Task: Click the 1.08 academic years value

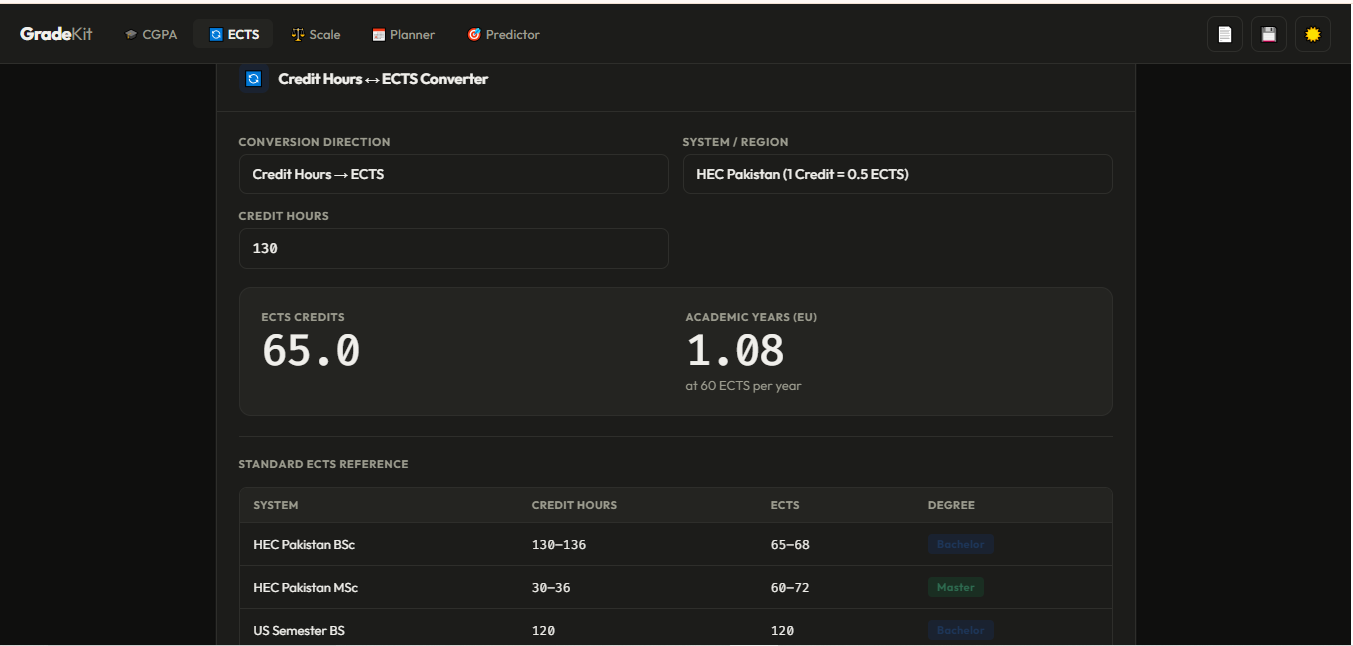Action: (x=735, y=351)
